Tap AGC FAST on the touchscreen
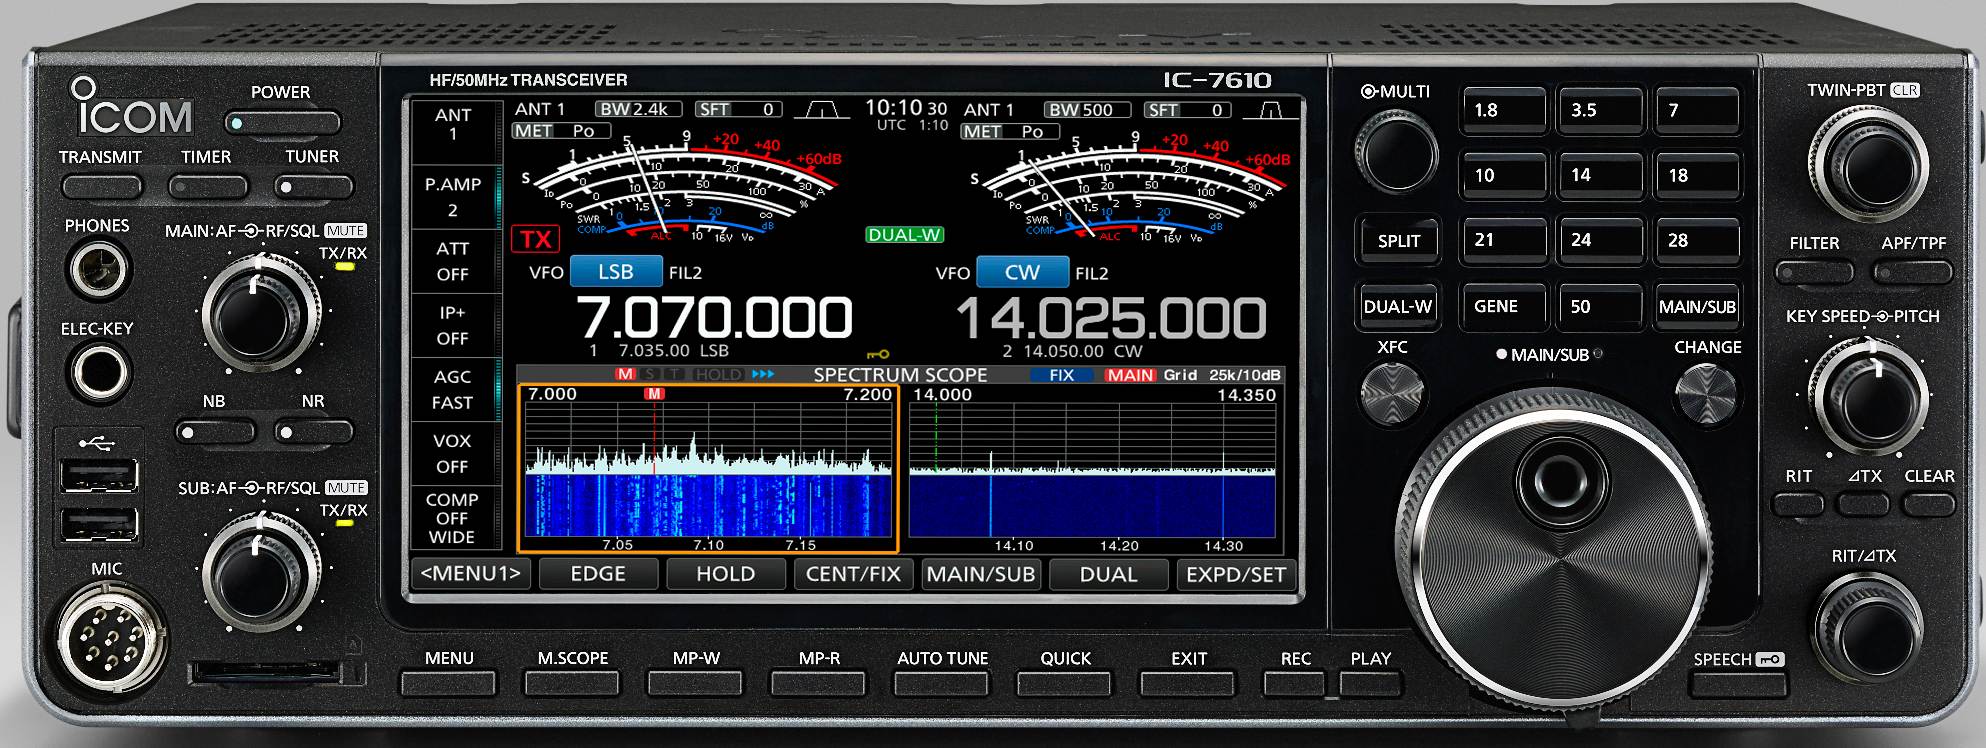The height and width of the screenshot is (748, 1986). (x=453, y=389)
